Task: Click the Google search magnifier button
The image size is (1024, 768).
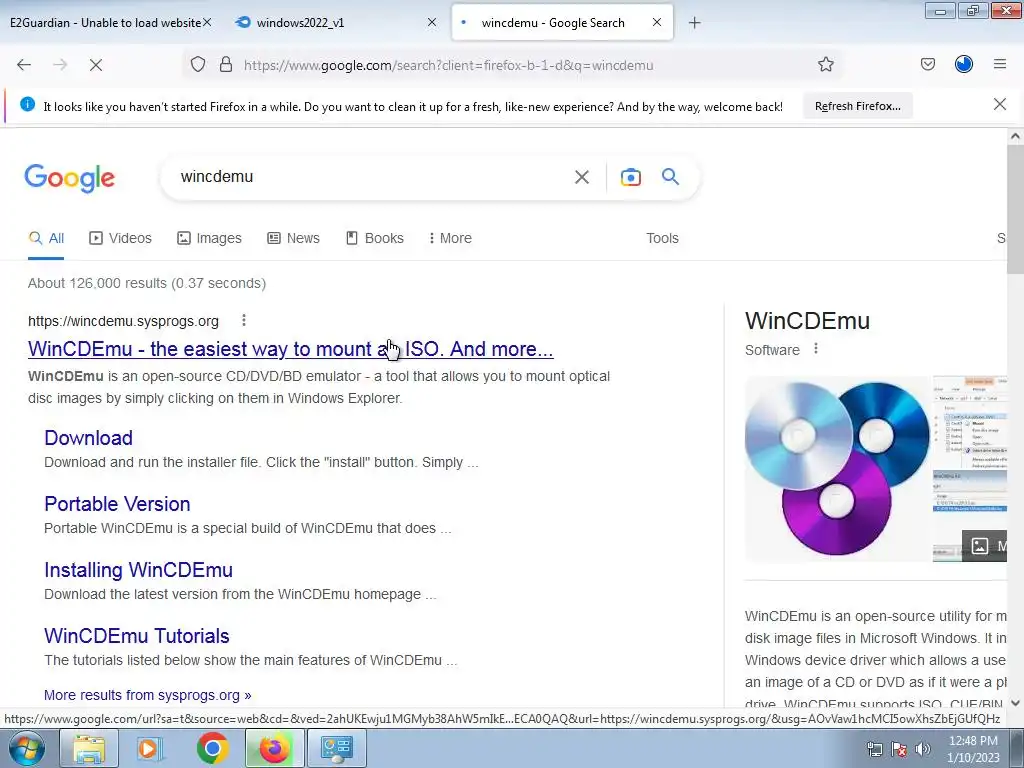Action: [670, 176]
